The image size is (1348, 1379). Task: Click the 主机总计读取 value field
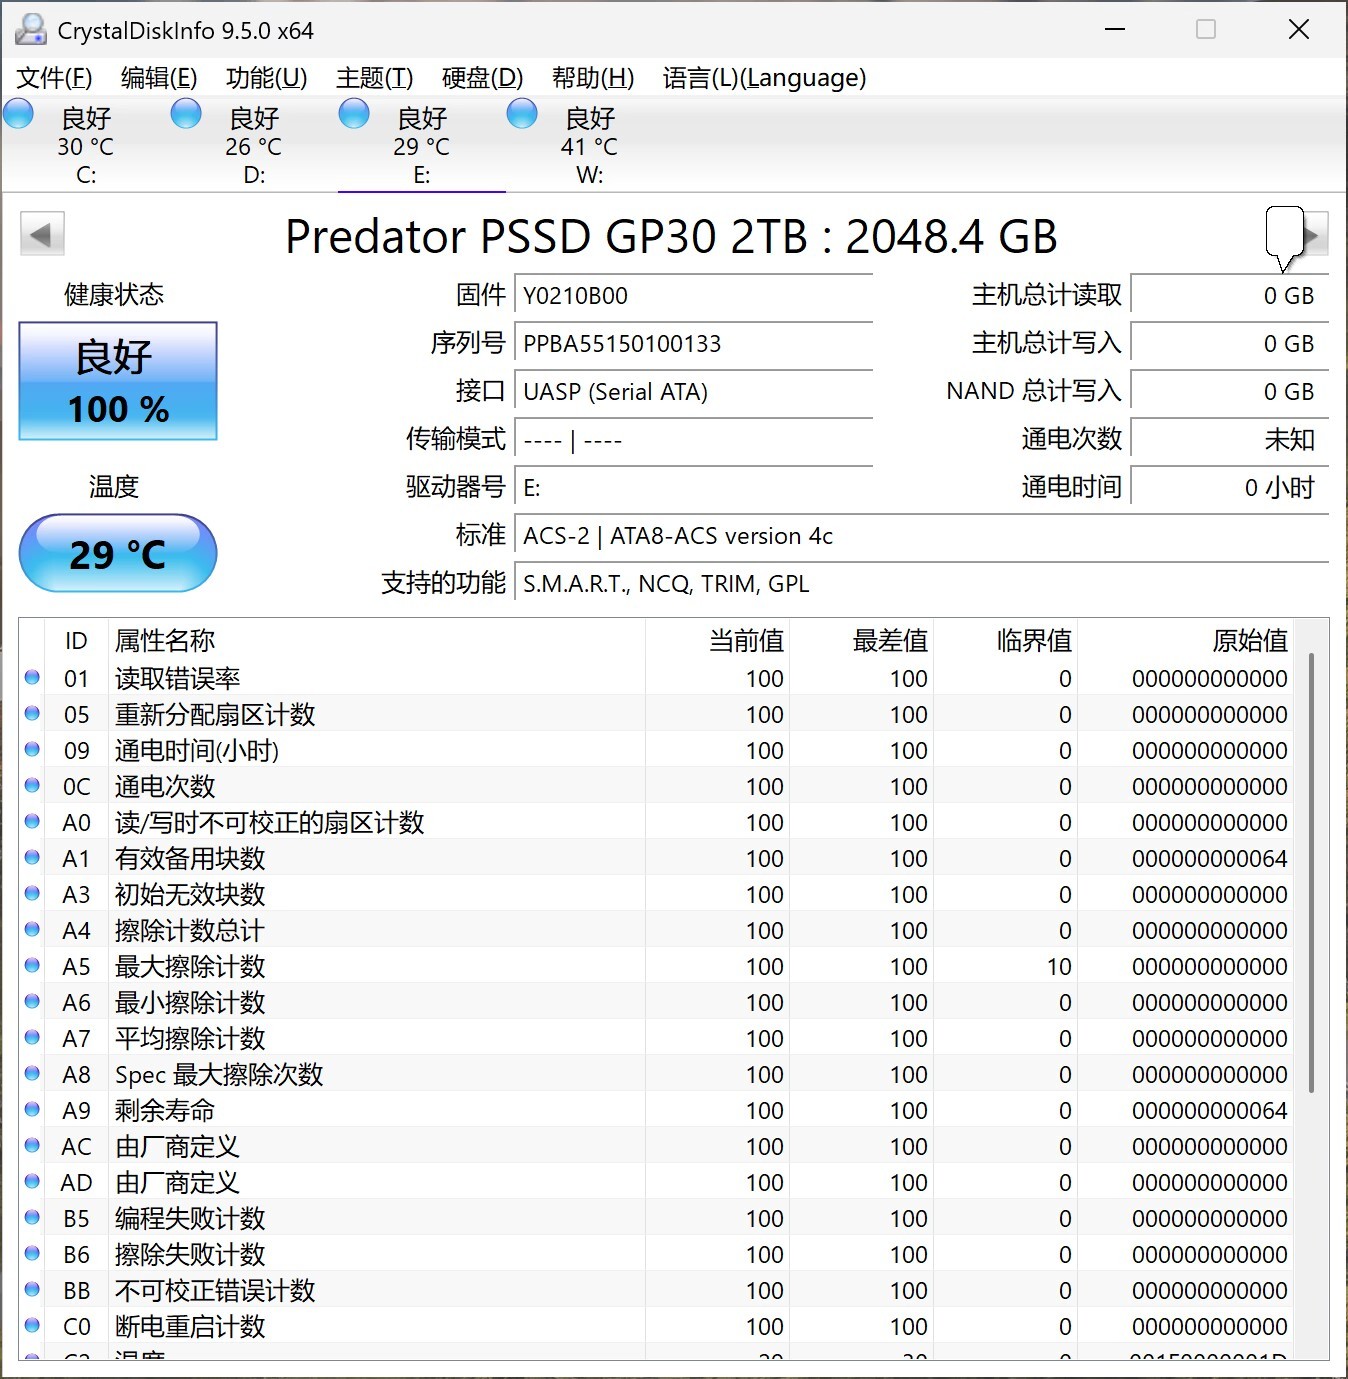pos(1230,296)
